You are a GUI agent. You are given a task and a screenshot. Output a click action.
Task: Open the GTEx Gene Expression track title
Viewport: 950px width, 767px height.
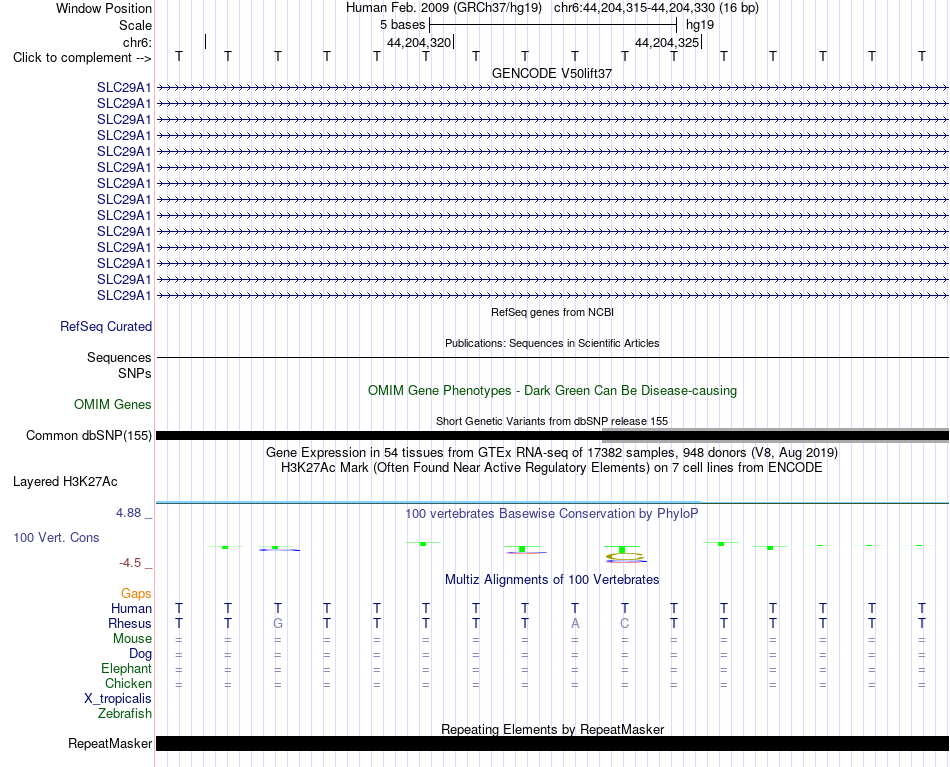tap(552, 453)
